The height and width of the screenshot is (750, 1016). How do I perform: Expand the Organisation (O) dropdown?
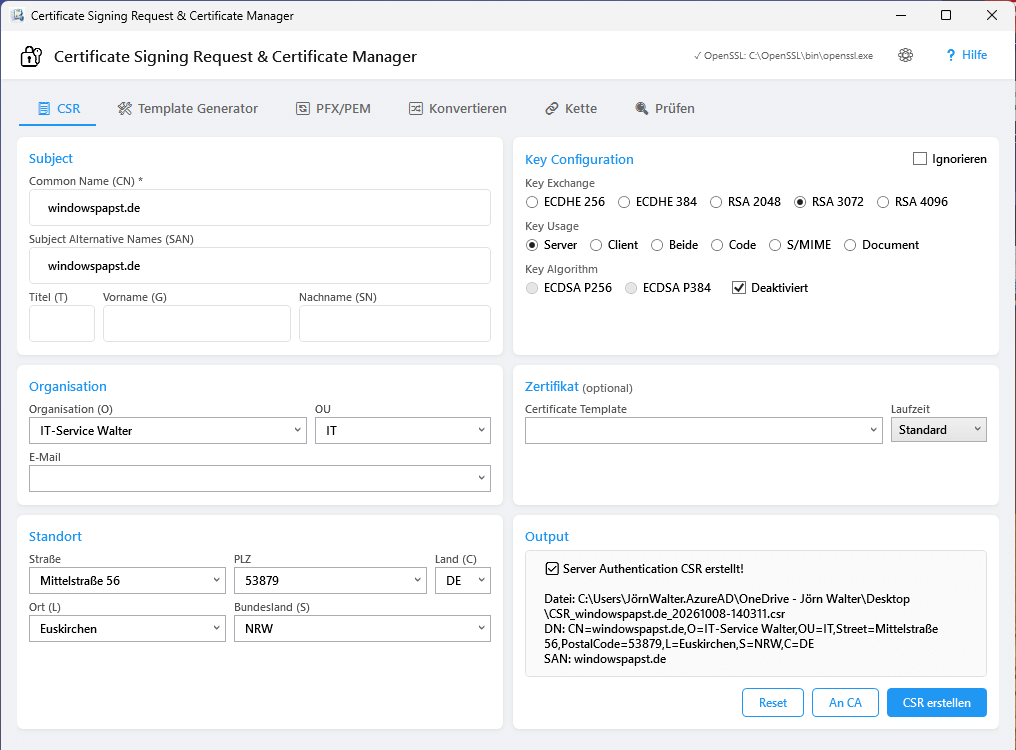click(x=168, y=430)
